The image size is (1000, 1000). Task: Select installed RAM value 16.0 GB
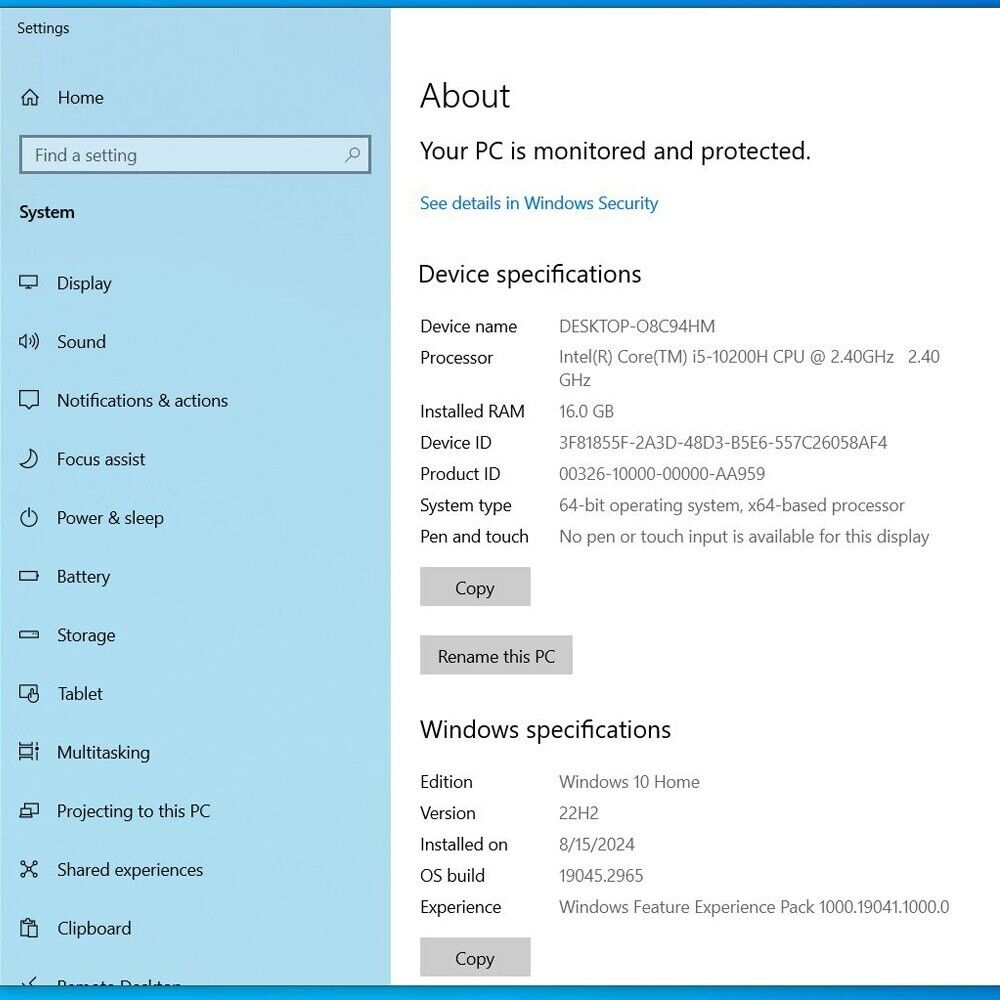point(586,411)
